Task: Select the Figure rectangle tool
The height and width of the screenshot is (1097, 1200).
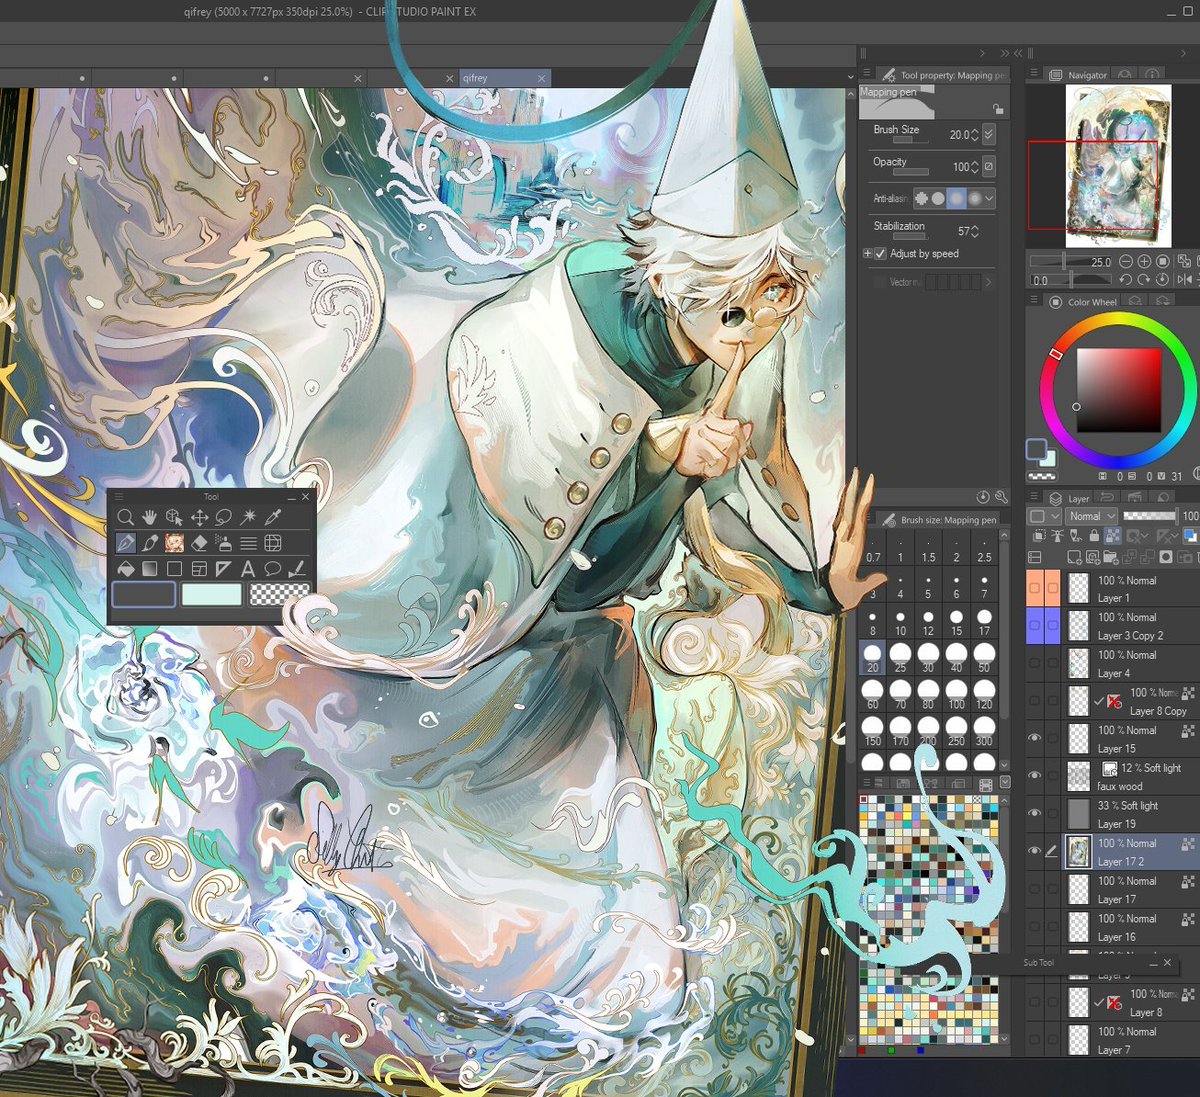Action: 174,569
